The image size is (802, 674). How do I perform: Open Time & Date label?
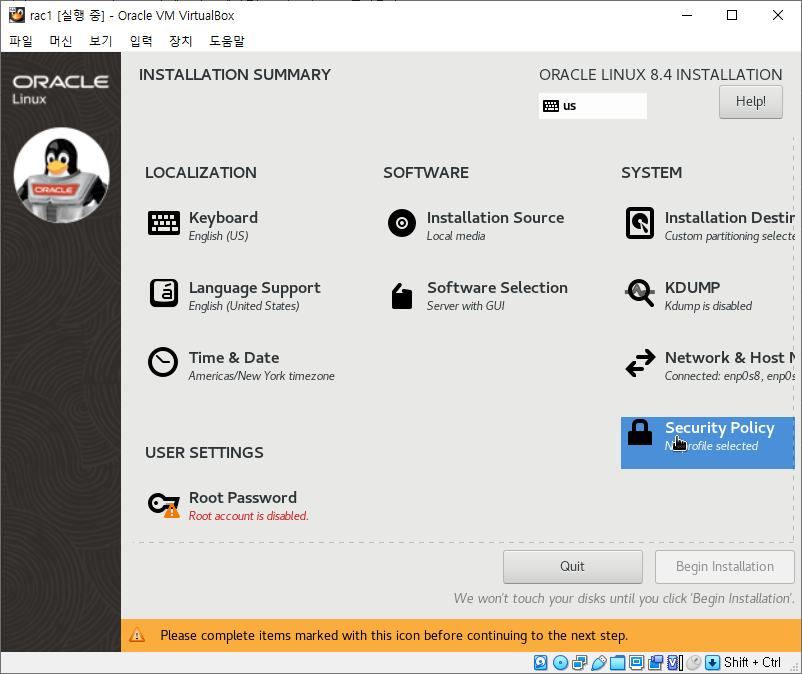click(234, 358)
